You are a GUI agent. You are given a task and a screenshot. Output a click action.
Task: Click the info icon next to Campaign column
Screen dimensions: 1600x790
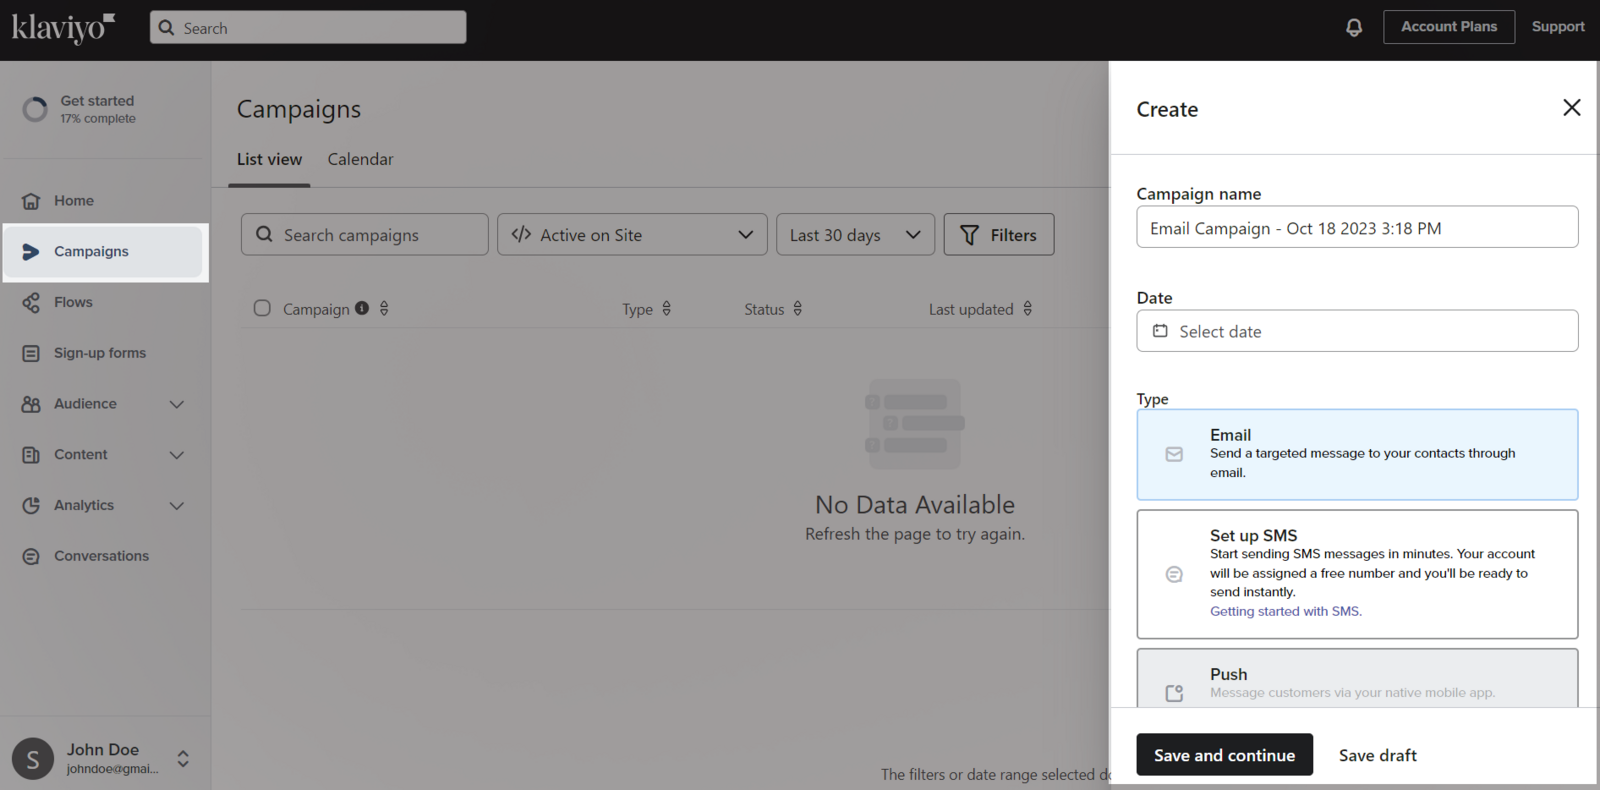click(362, 308)
